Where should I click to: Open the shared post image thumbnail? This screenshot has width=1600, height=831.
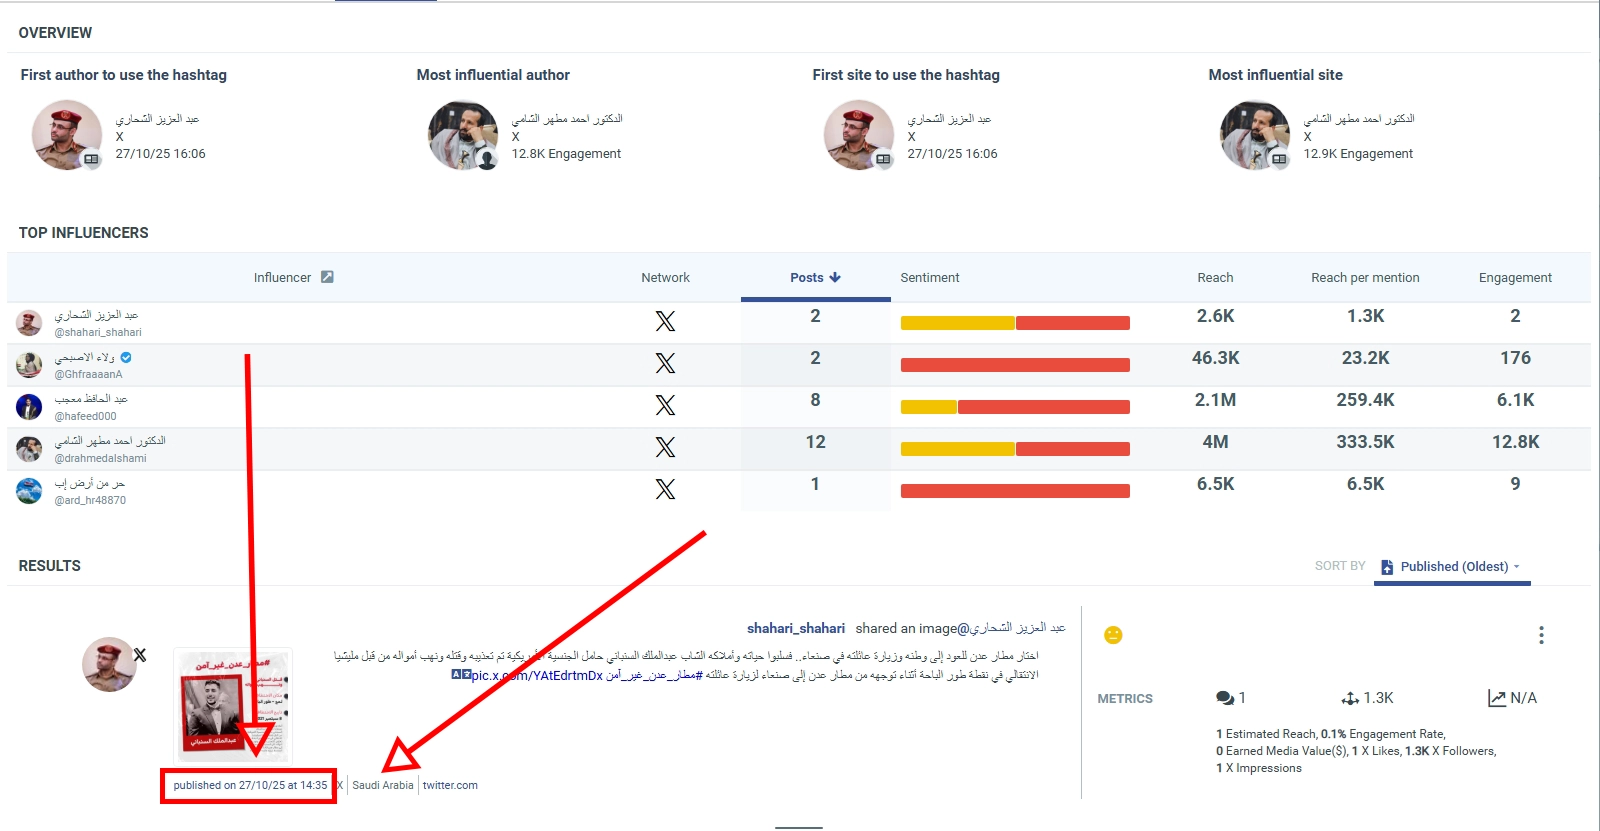(233, 703)
